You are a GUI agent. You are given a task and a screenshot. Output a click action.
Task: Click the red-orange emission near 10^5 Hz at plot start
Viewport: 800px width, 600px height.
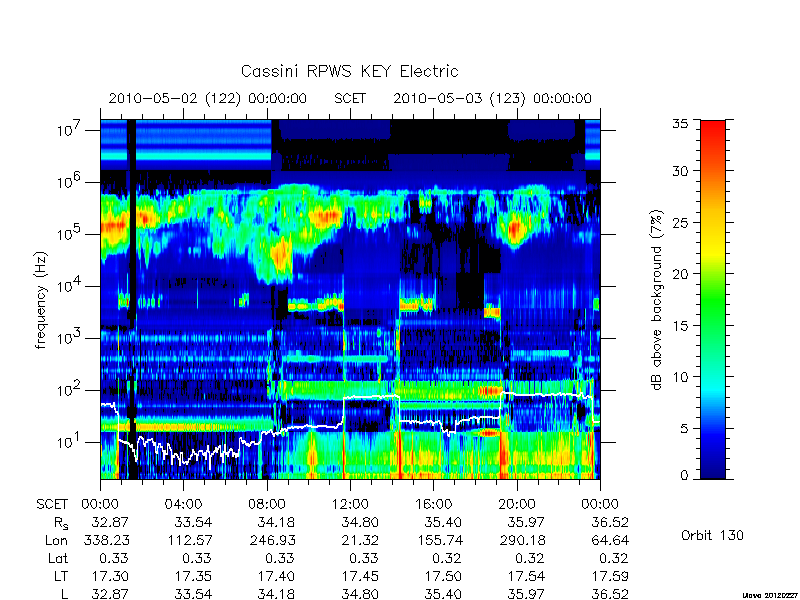point(113,226)
